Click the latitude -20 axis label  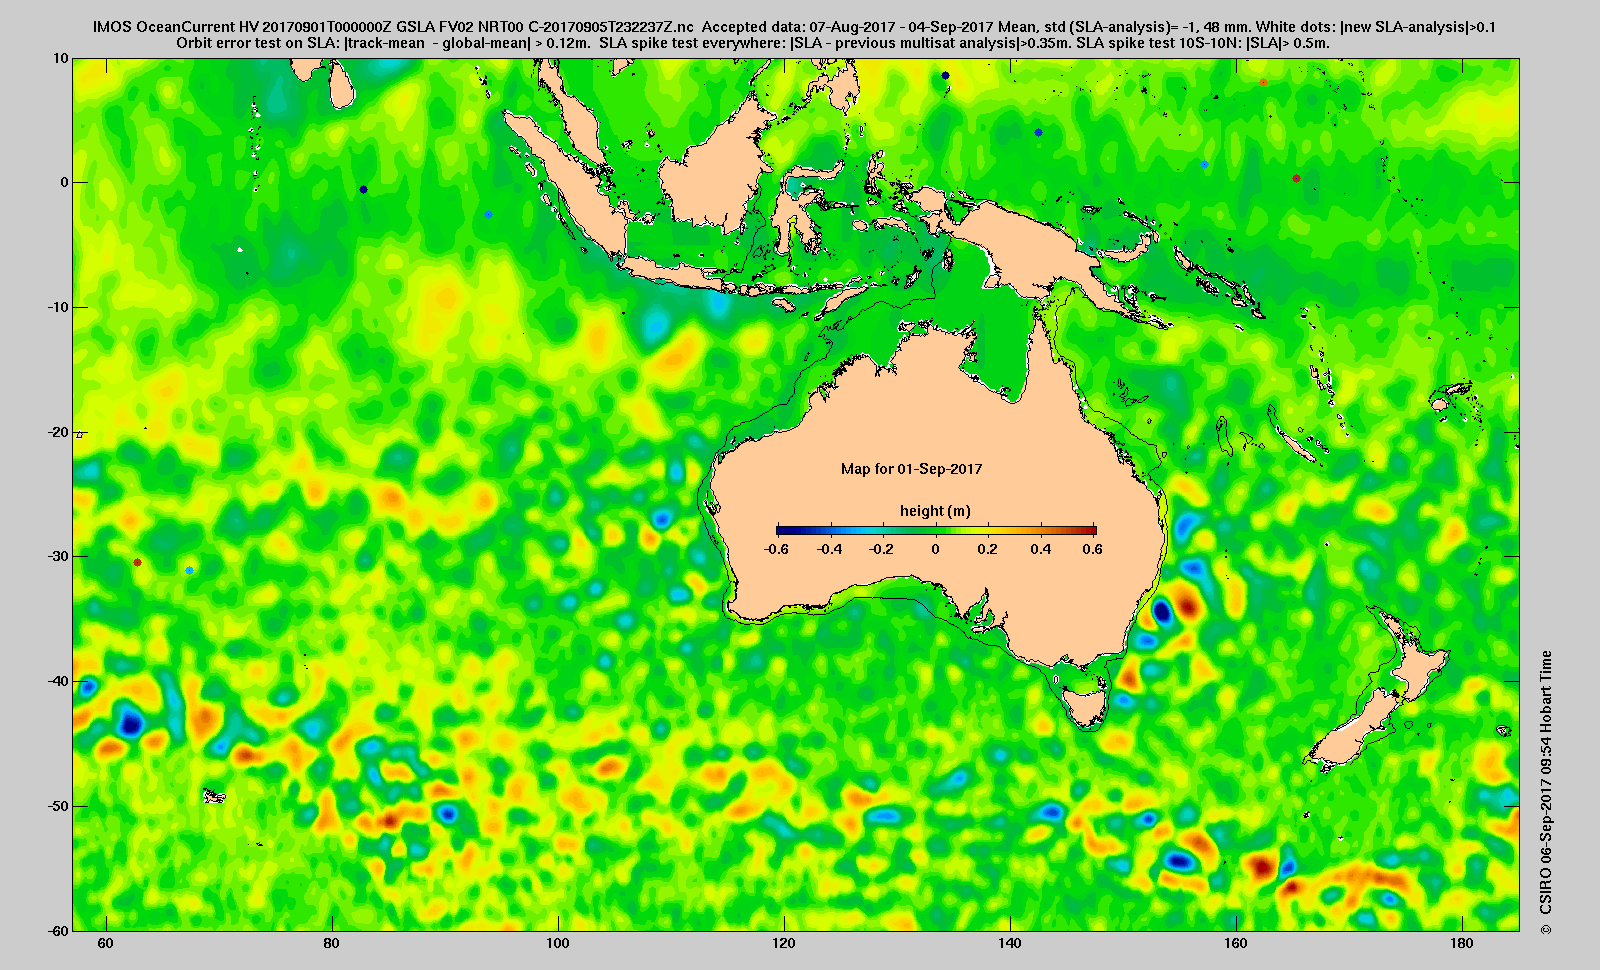click(x=57, y=432)
